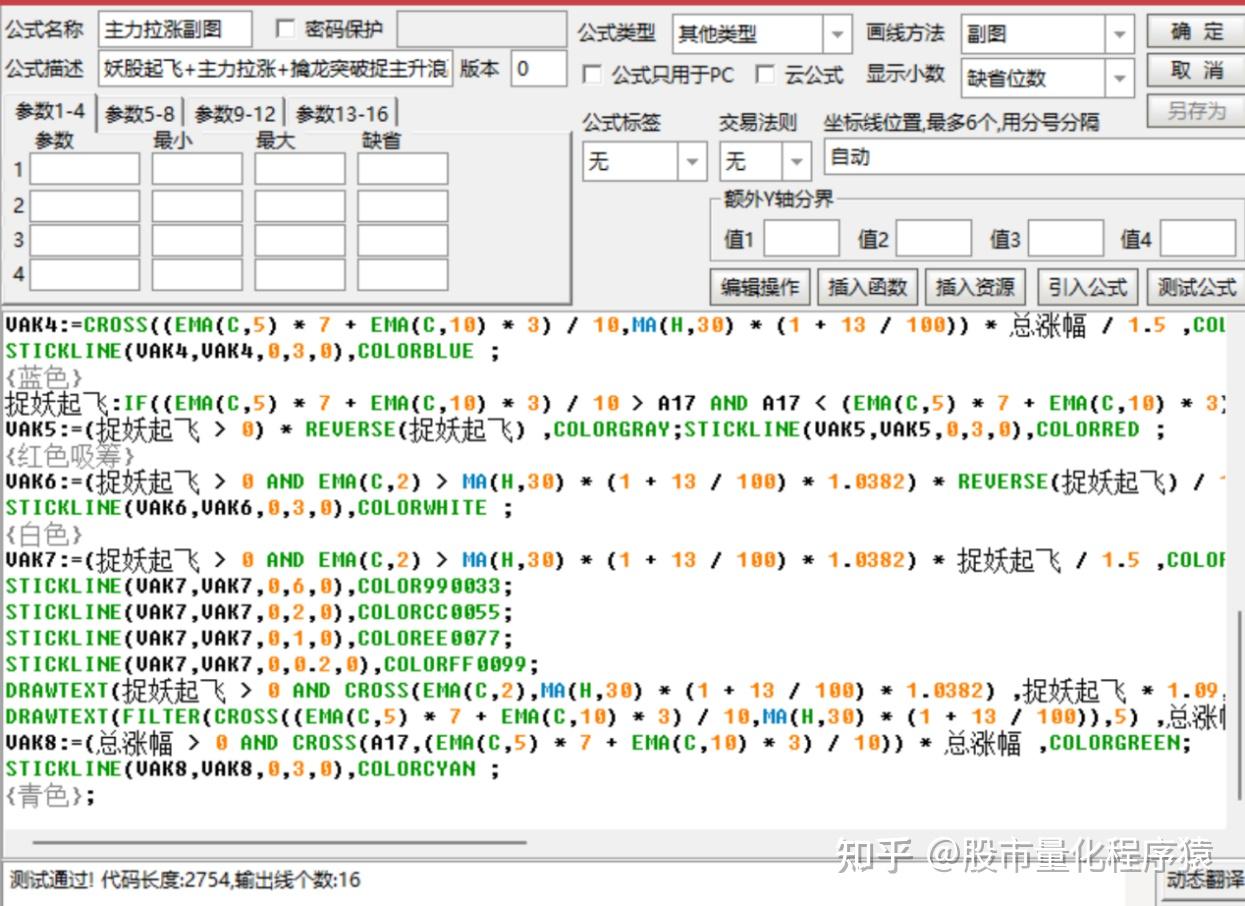Click the {蓝色} comment line
The height and width of the screenshot is (906, 1245).
pyautogui.click(x=44, y=377)
